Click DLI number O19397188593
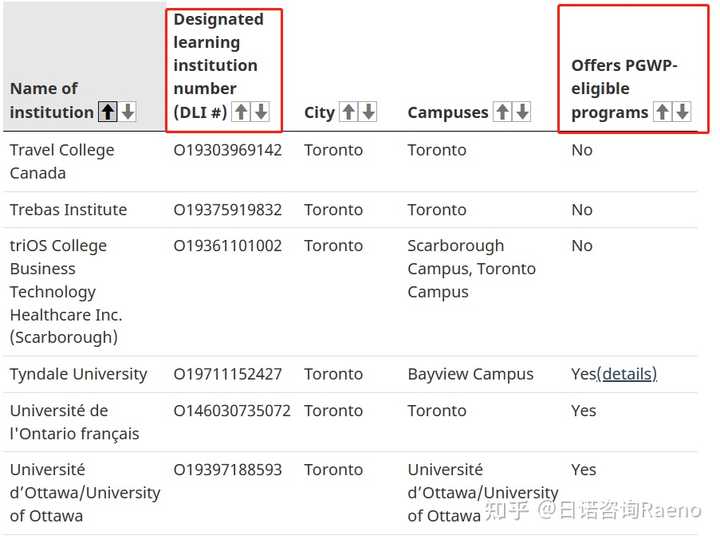The height and width of the screenshot is (539, 720). point(228,469)
